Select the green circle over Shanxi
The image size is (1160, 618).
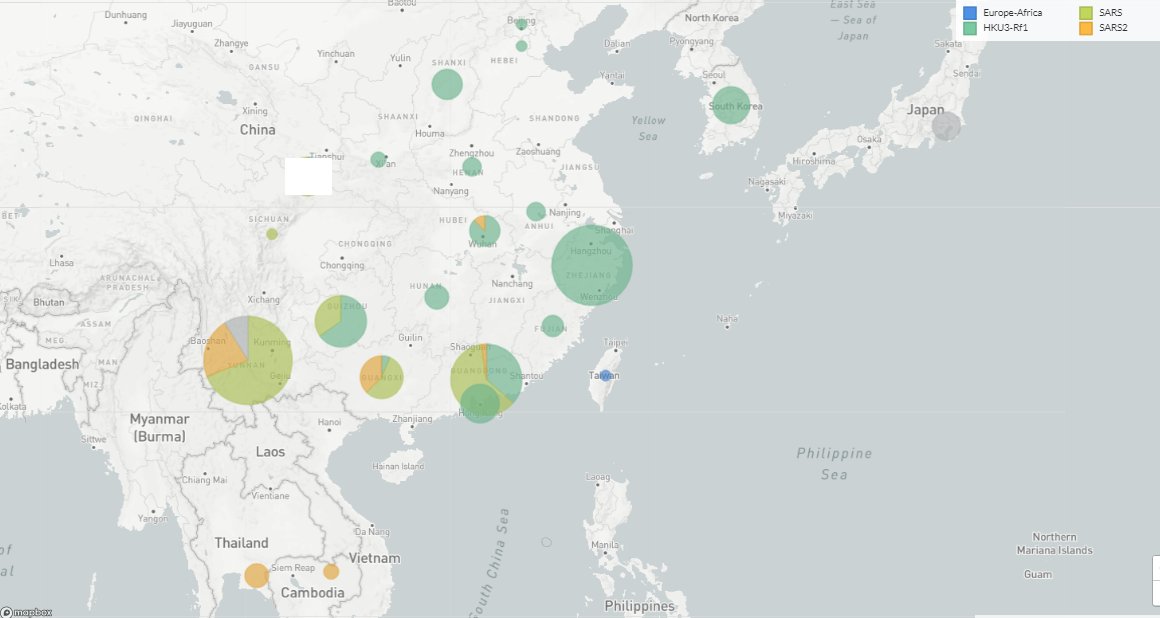[x=447, y=84]
